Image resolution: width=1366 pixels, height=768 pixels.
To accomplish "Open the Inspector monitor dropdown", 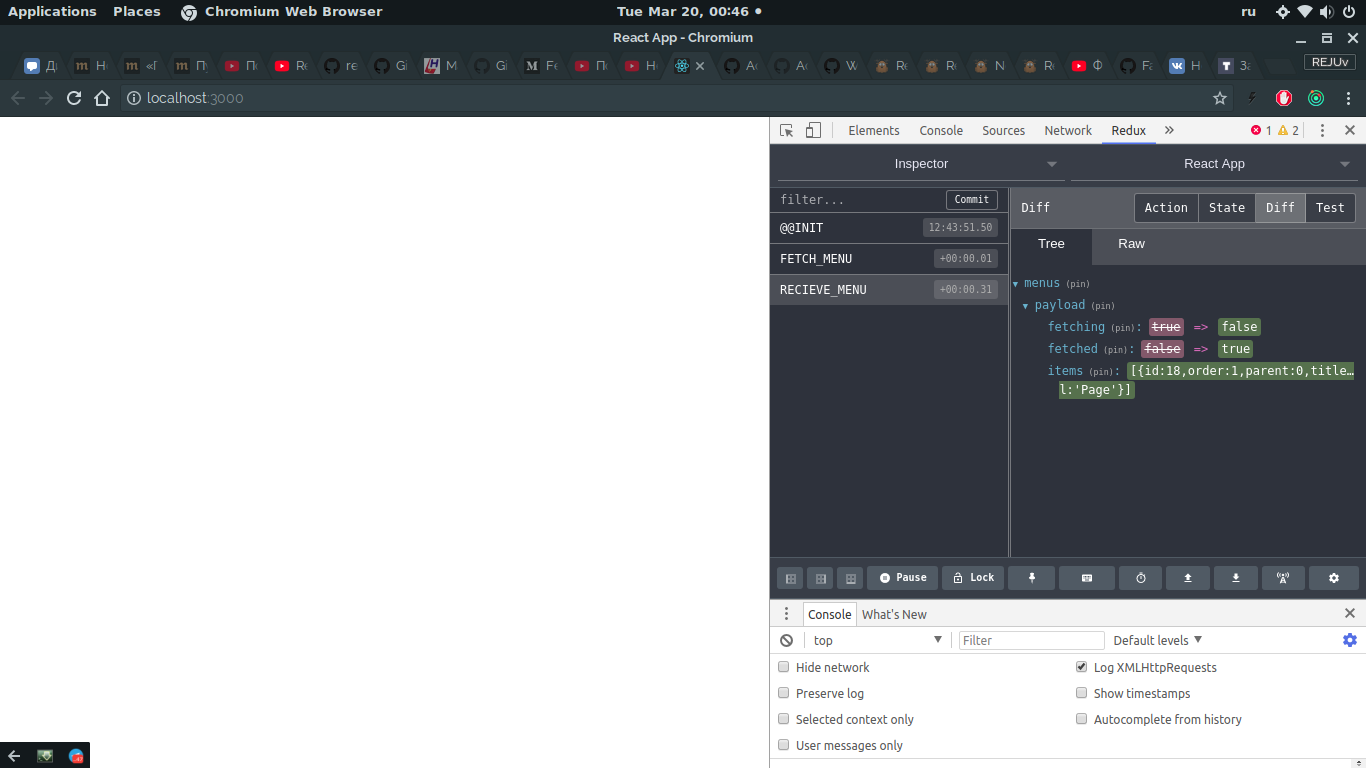I will point(921,164).
